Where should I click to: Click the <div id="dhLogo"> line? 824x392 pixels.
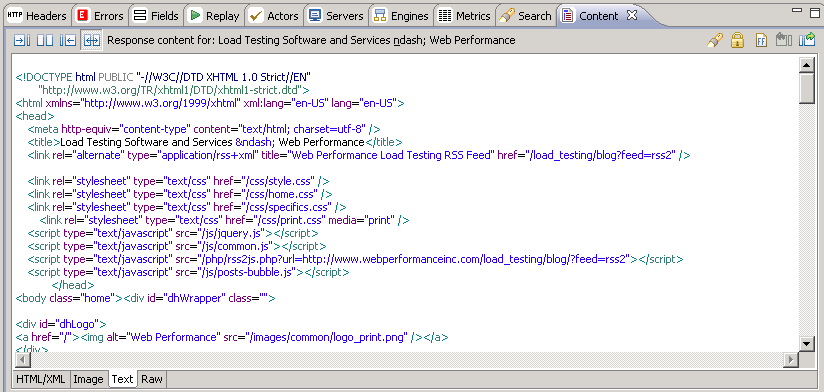pyautogui.click(x=61, y=324)
